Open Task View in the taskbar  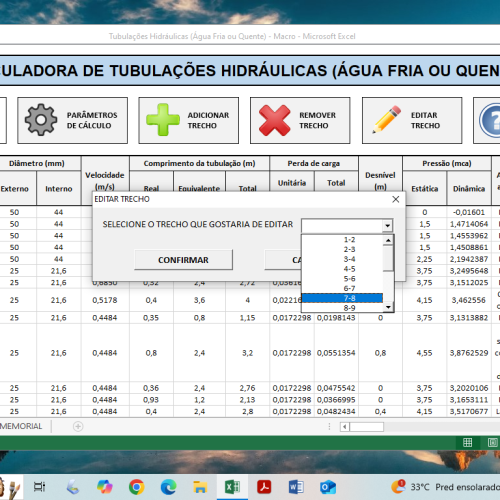(39, 487)
